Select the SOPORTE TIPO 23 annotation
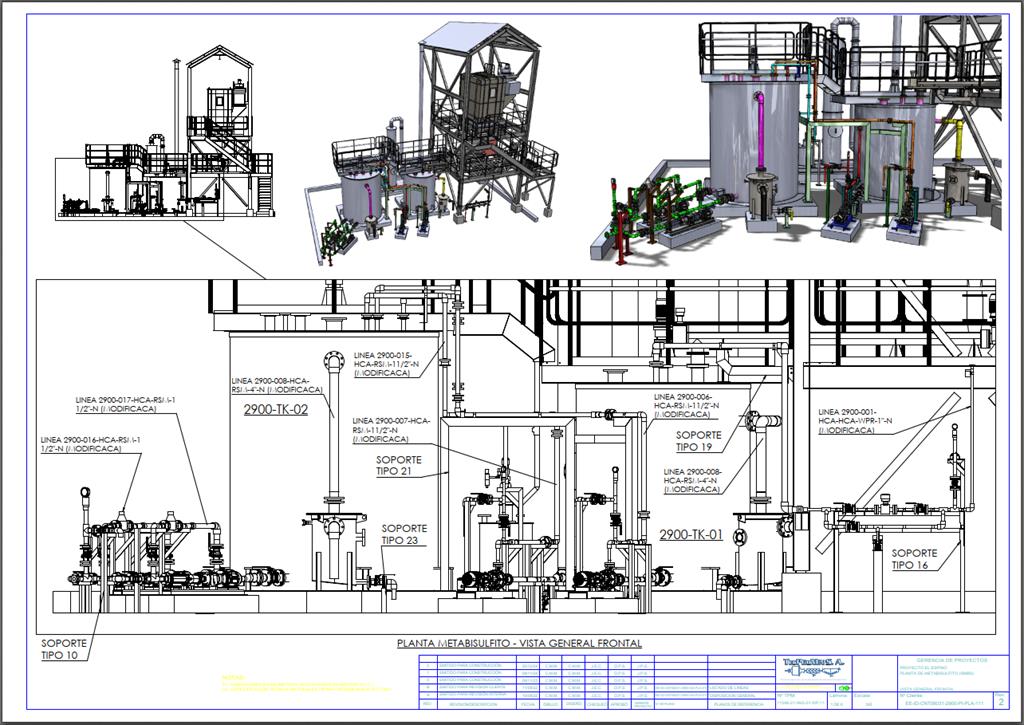The height and width of the screenshot is (725, 1024). [x=404, y=534]
